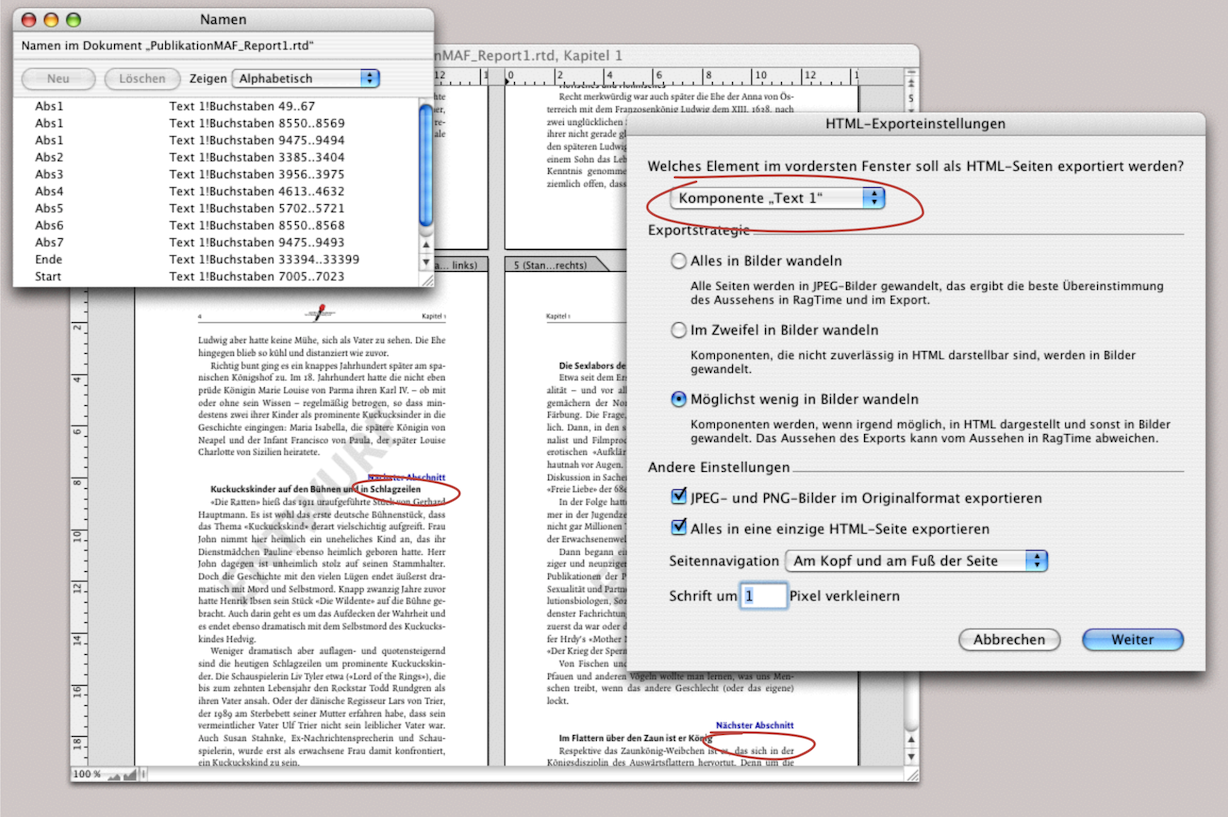Click the red pen logo in page header
Screen dimensions: 1228x817
pos(318,313)
